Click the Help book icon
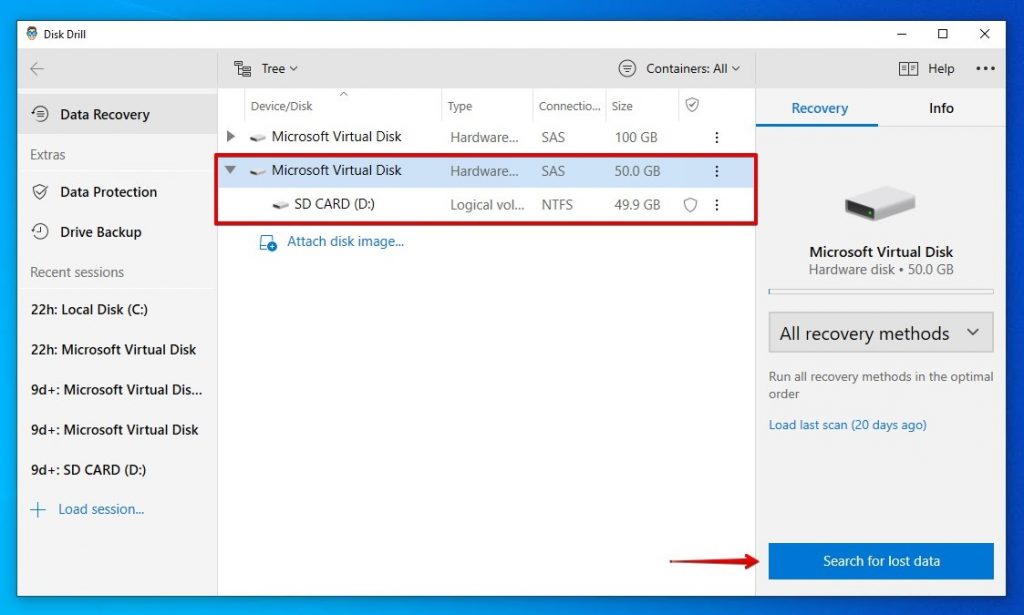The image size is (1024, 615). (909, 68)
